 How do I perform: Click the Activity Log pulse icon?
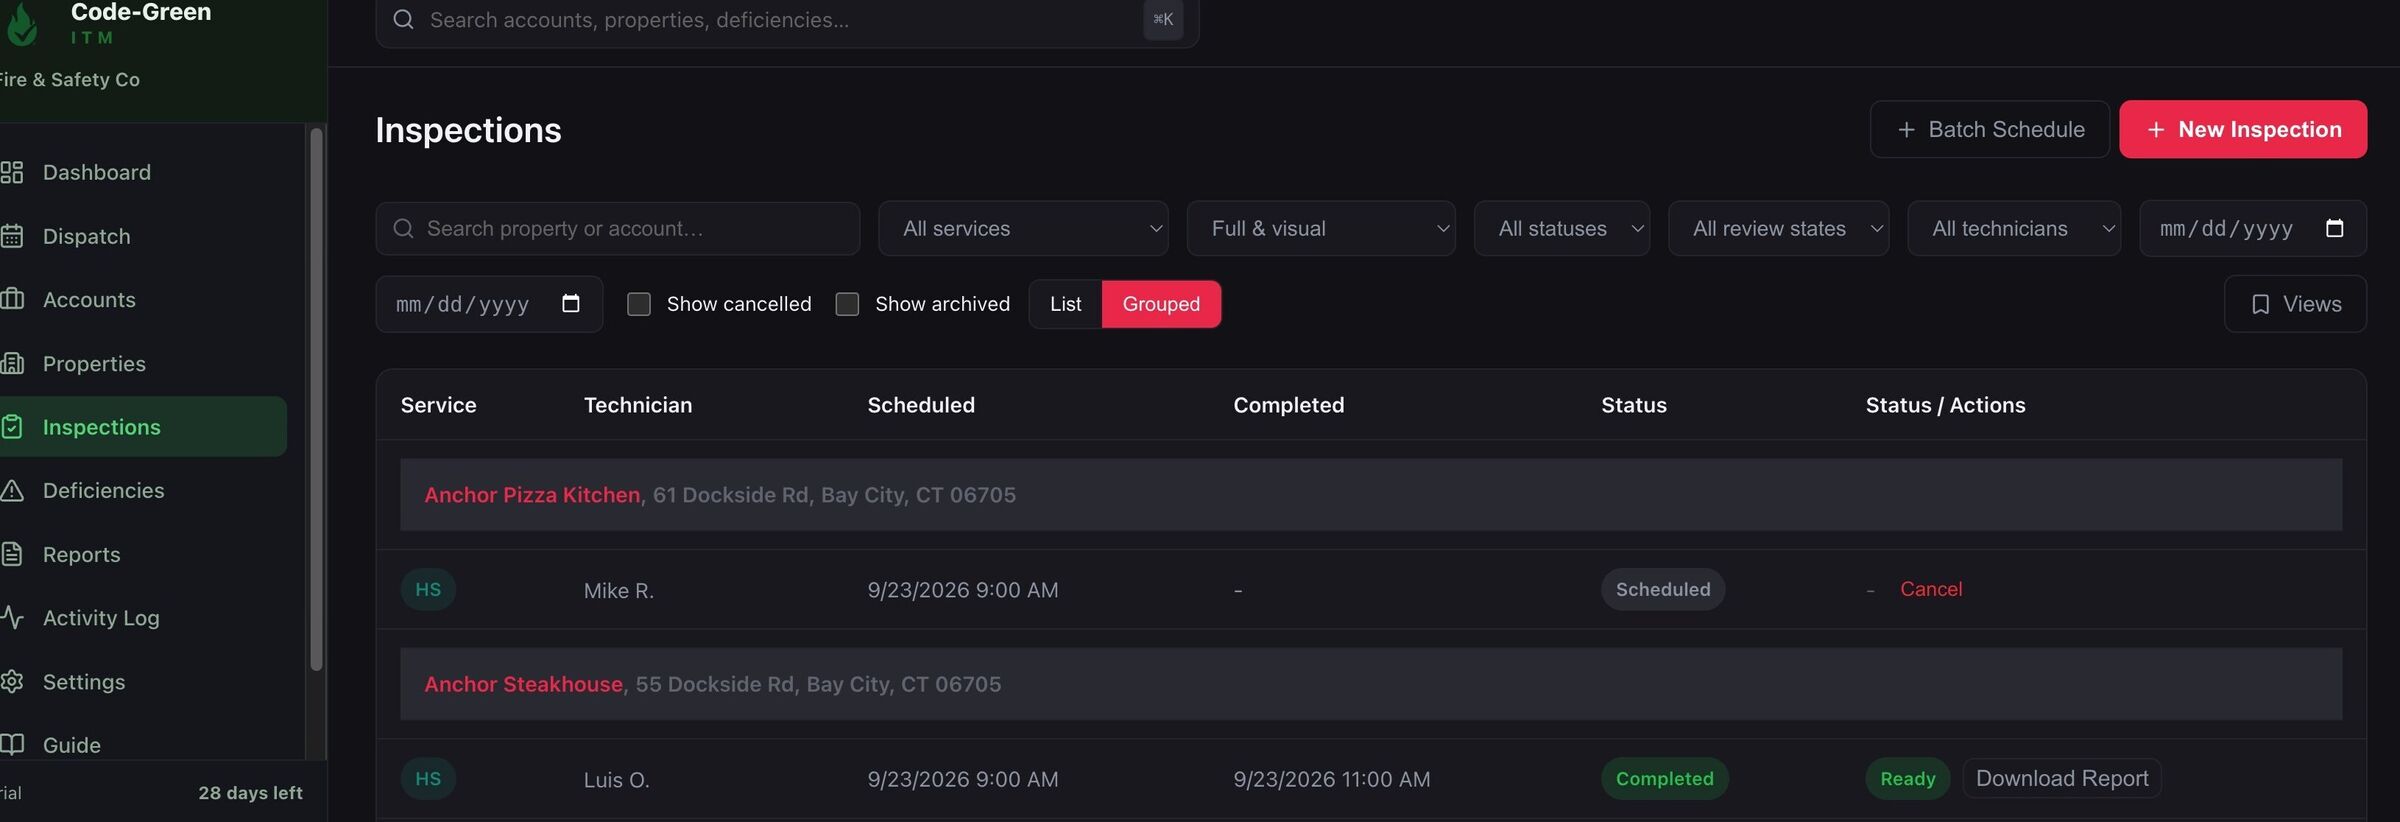pos(12,617)
